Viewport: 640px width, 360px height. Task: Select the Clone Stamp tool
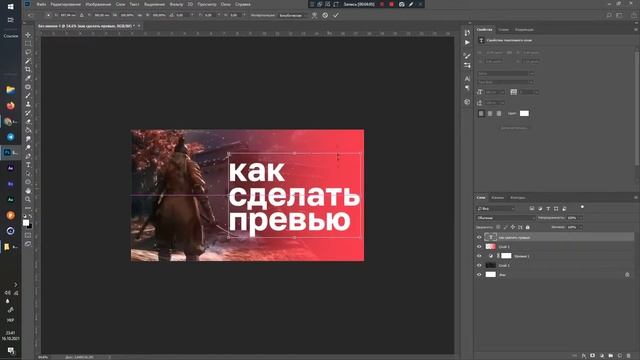pos(28,104)
